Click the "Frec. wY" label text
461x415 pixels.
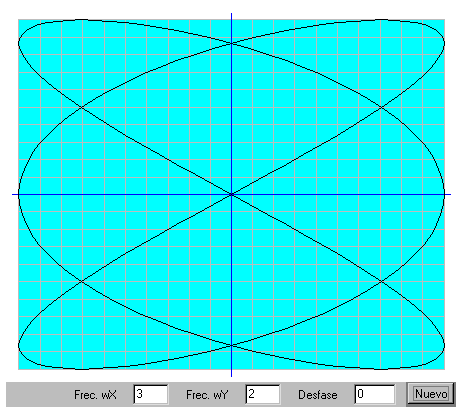(x=207, y=395)
